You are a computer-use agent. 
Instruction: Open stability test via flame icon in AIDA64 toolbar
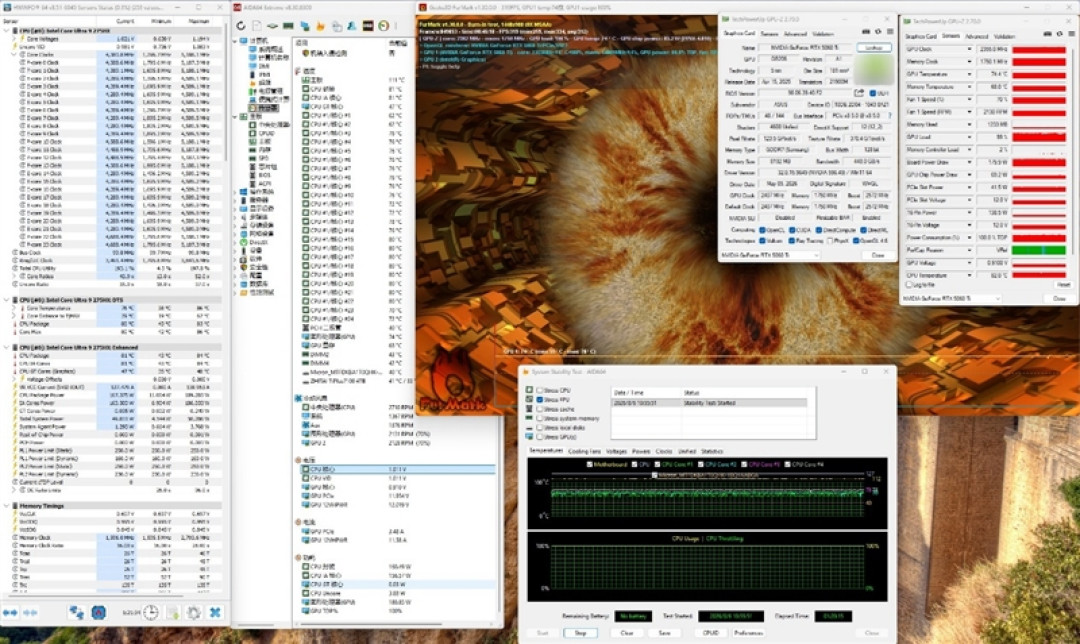(320, 26)
